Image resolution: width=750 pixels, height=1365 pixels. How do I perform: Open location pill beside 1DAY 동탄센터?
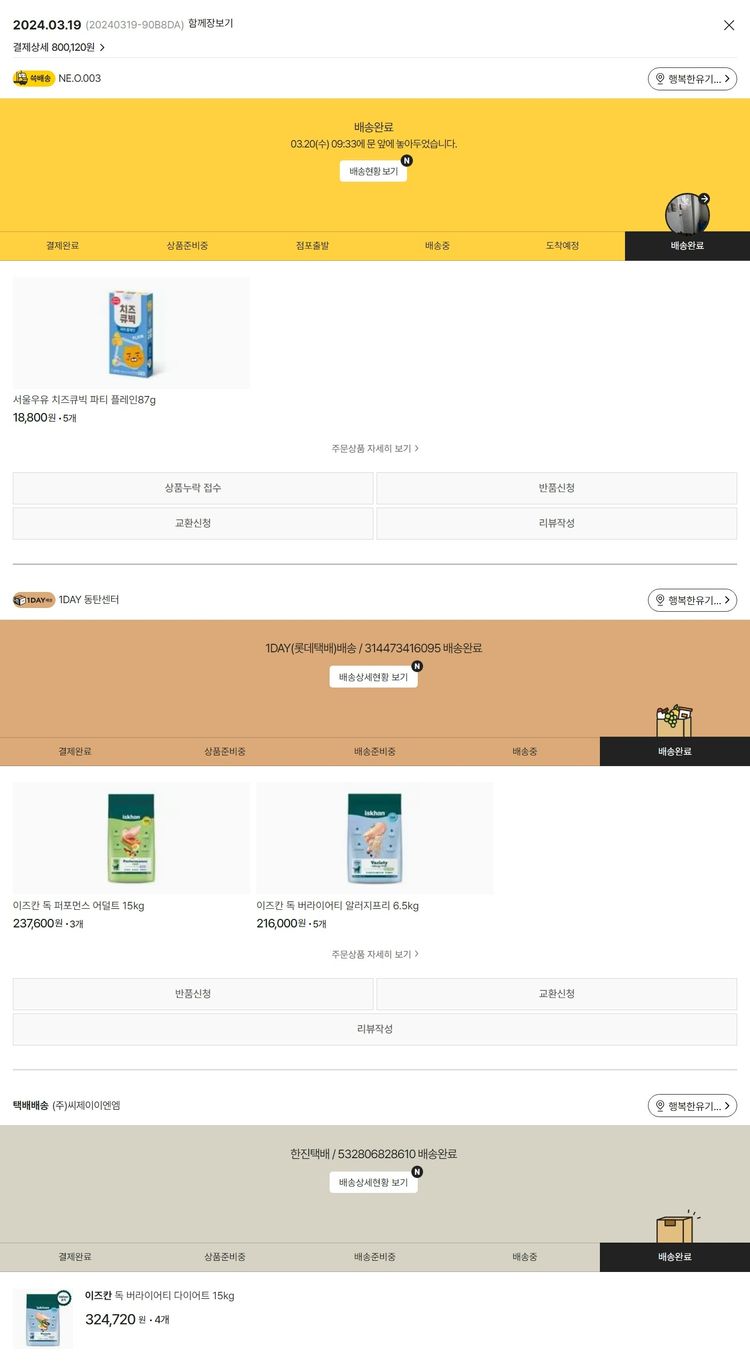tap(692, 600)
